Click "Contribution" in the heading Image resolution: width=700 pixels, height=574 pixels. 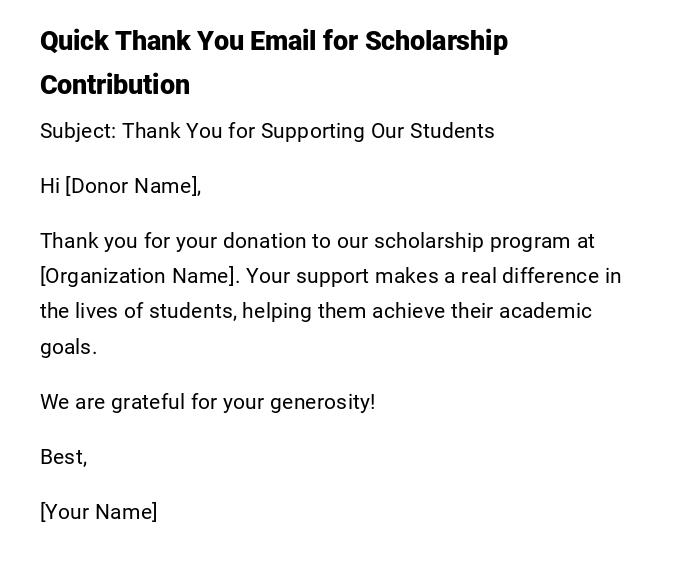pyautogui.click(x=115, y=85)
